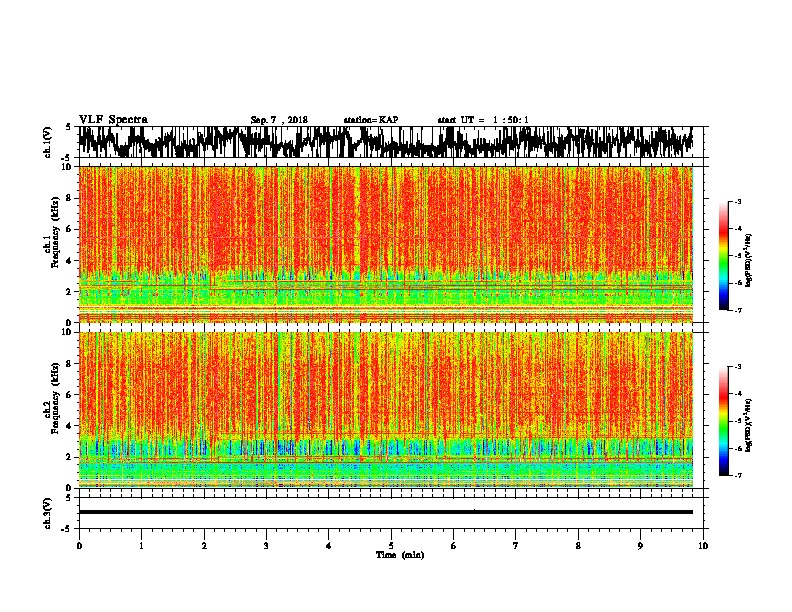Click the '8' kHz tick on ch.1 frequency axis
Screen dimensions: 792x612
pos(70,198)
